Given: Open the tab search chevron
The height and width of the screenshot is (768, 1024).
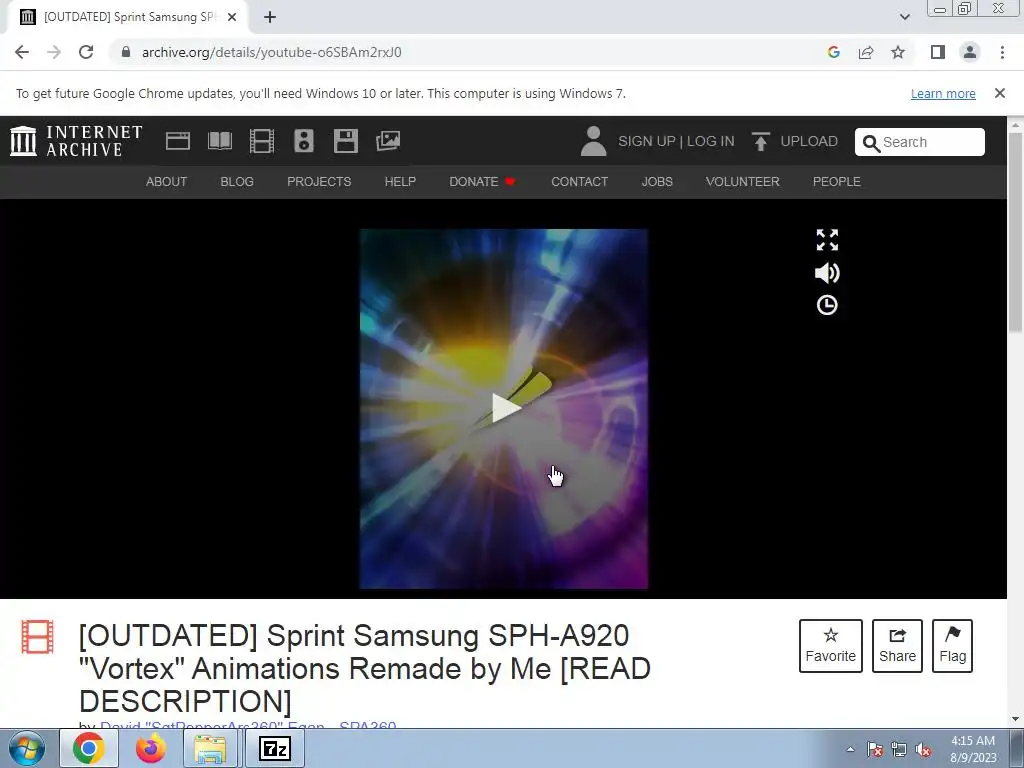Looking at the screenshot, I should pyautogui.click(x=904, y=17).
